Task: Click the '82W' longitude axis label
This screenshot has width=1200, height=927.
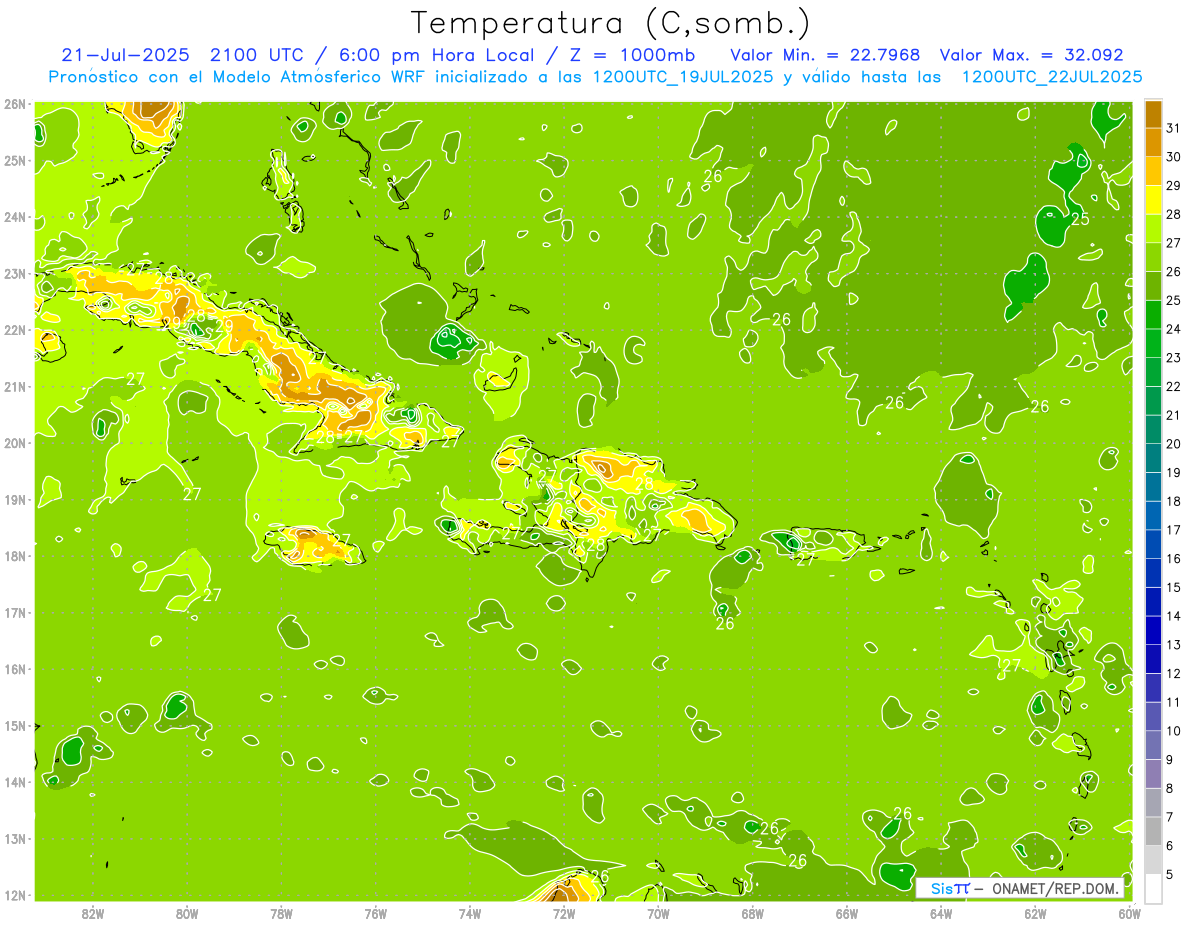Action: point(92,913)
